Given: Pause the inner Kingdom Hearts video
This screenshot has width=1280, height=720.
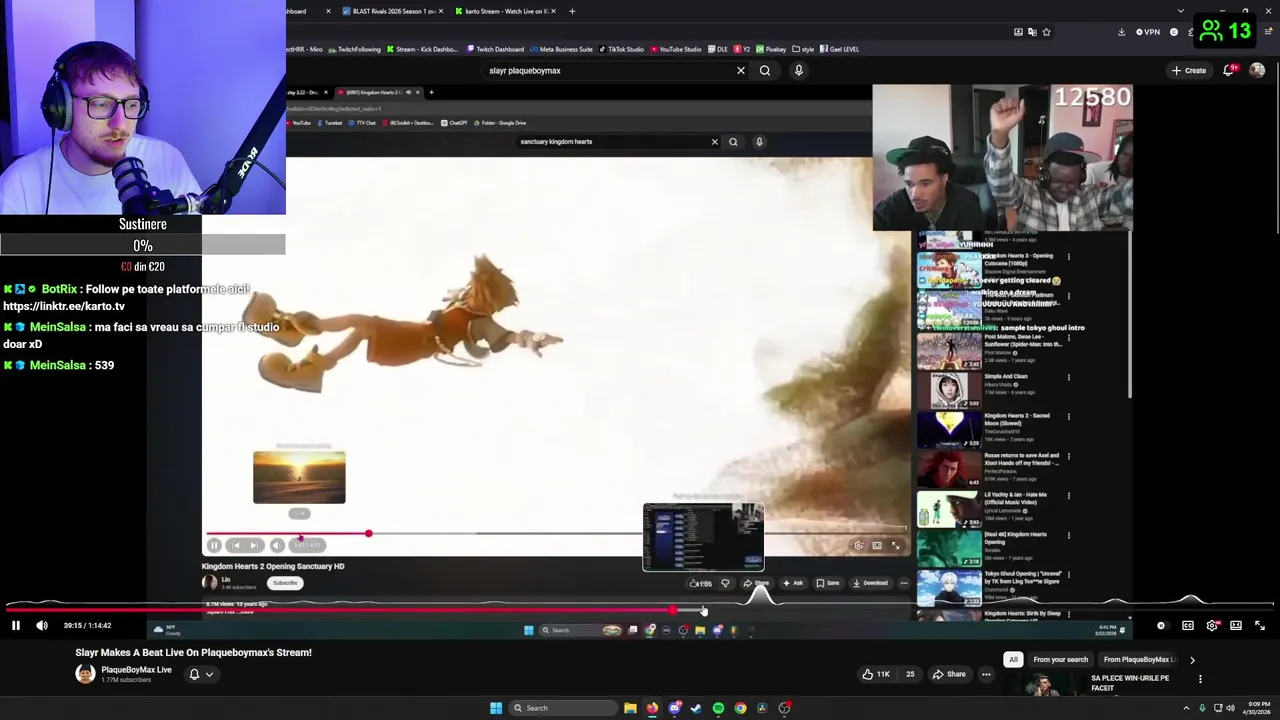Looking at the screenshot, I should point(214,546).
